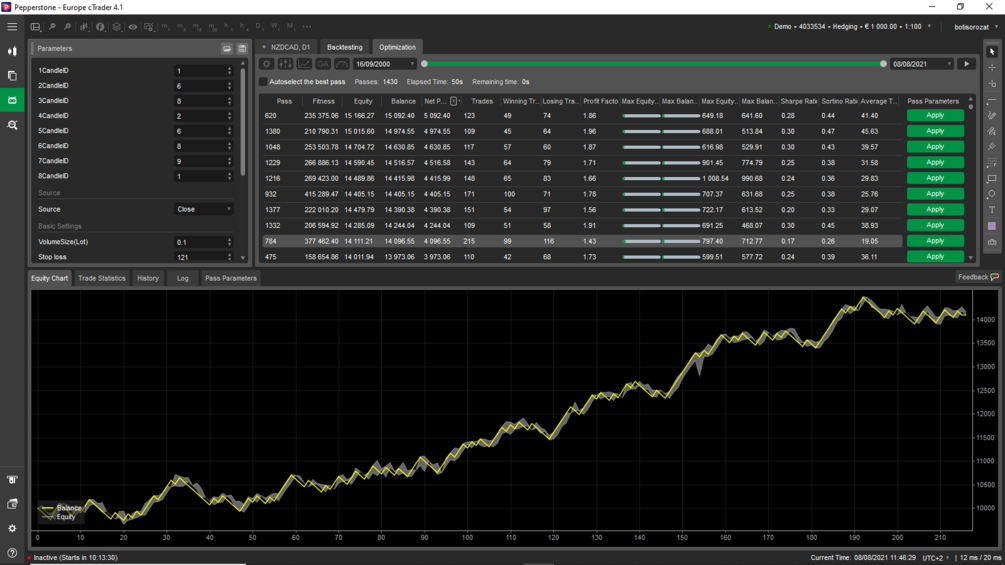
Task: Open the Copy section in the left sidebar
Action: [12, 76]
